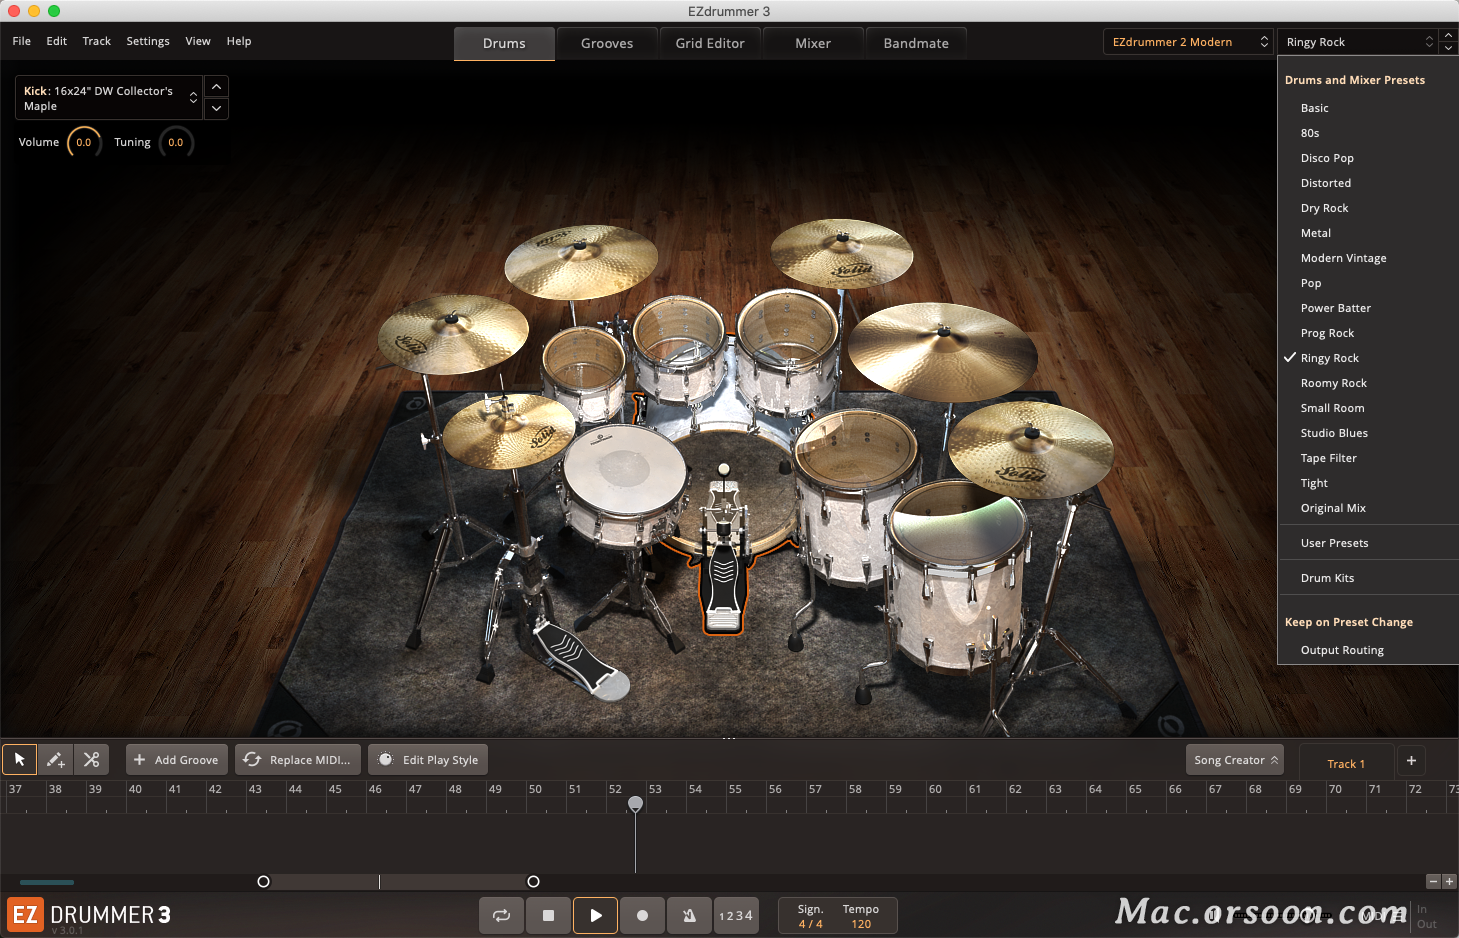Open the Kick instrument selection dropdown
The image size is (1459, 938).
coord(109,98)
